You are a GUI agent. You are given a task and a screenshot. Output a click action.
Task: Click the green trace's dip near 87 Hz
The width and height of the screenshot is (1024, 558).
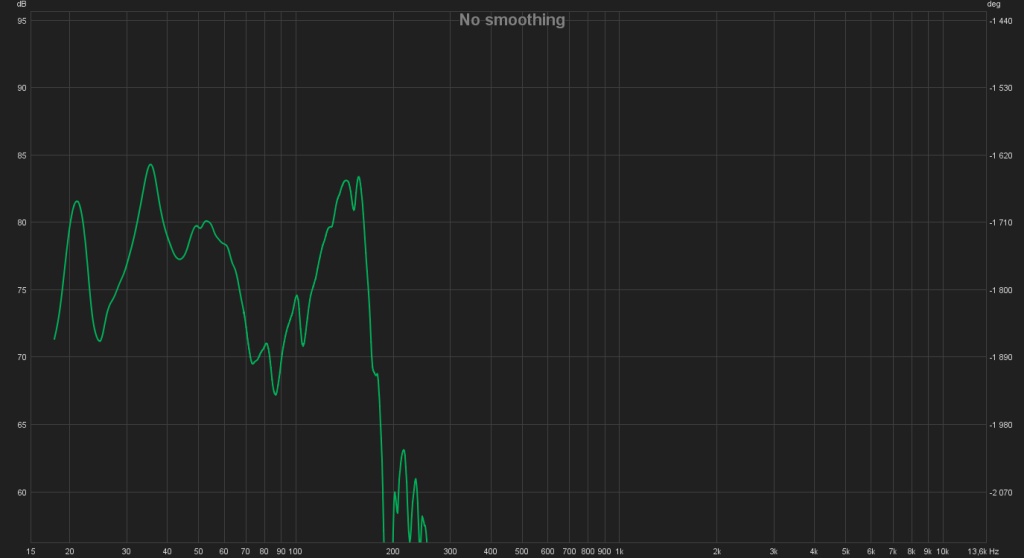pos(276,394)
